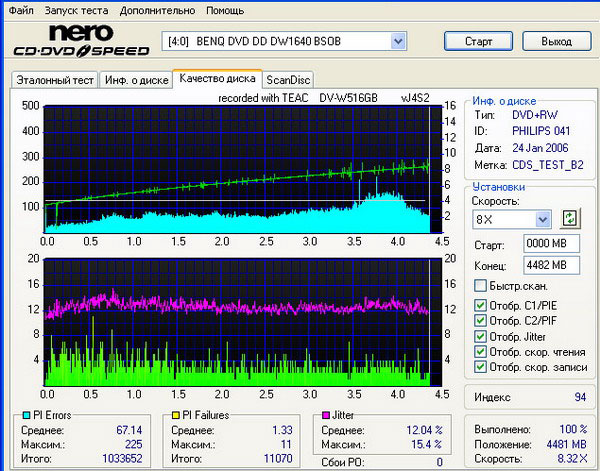Click the PI Failures total 11070

278,458
